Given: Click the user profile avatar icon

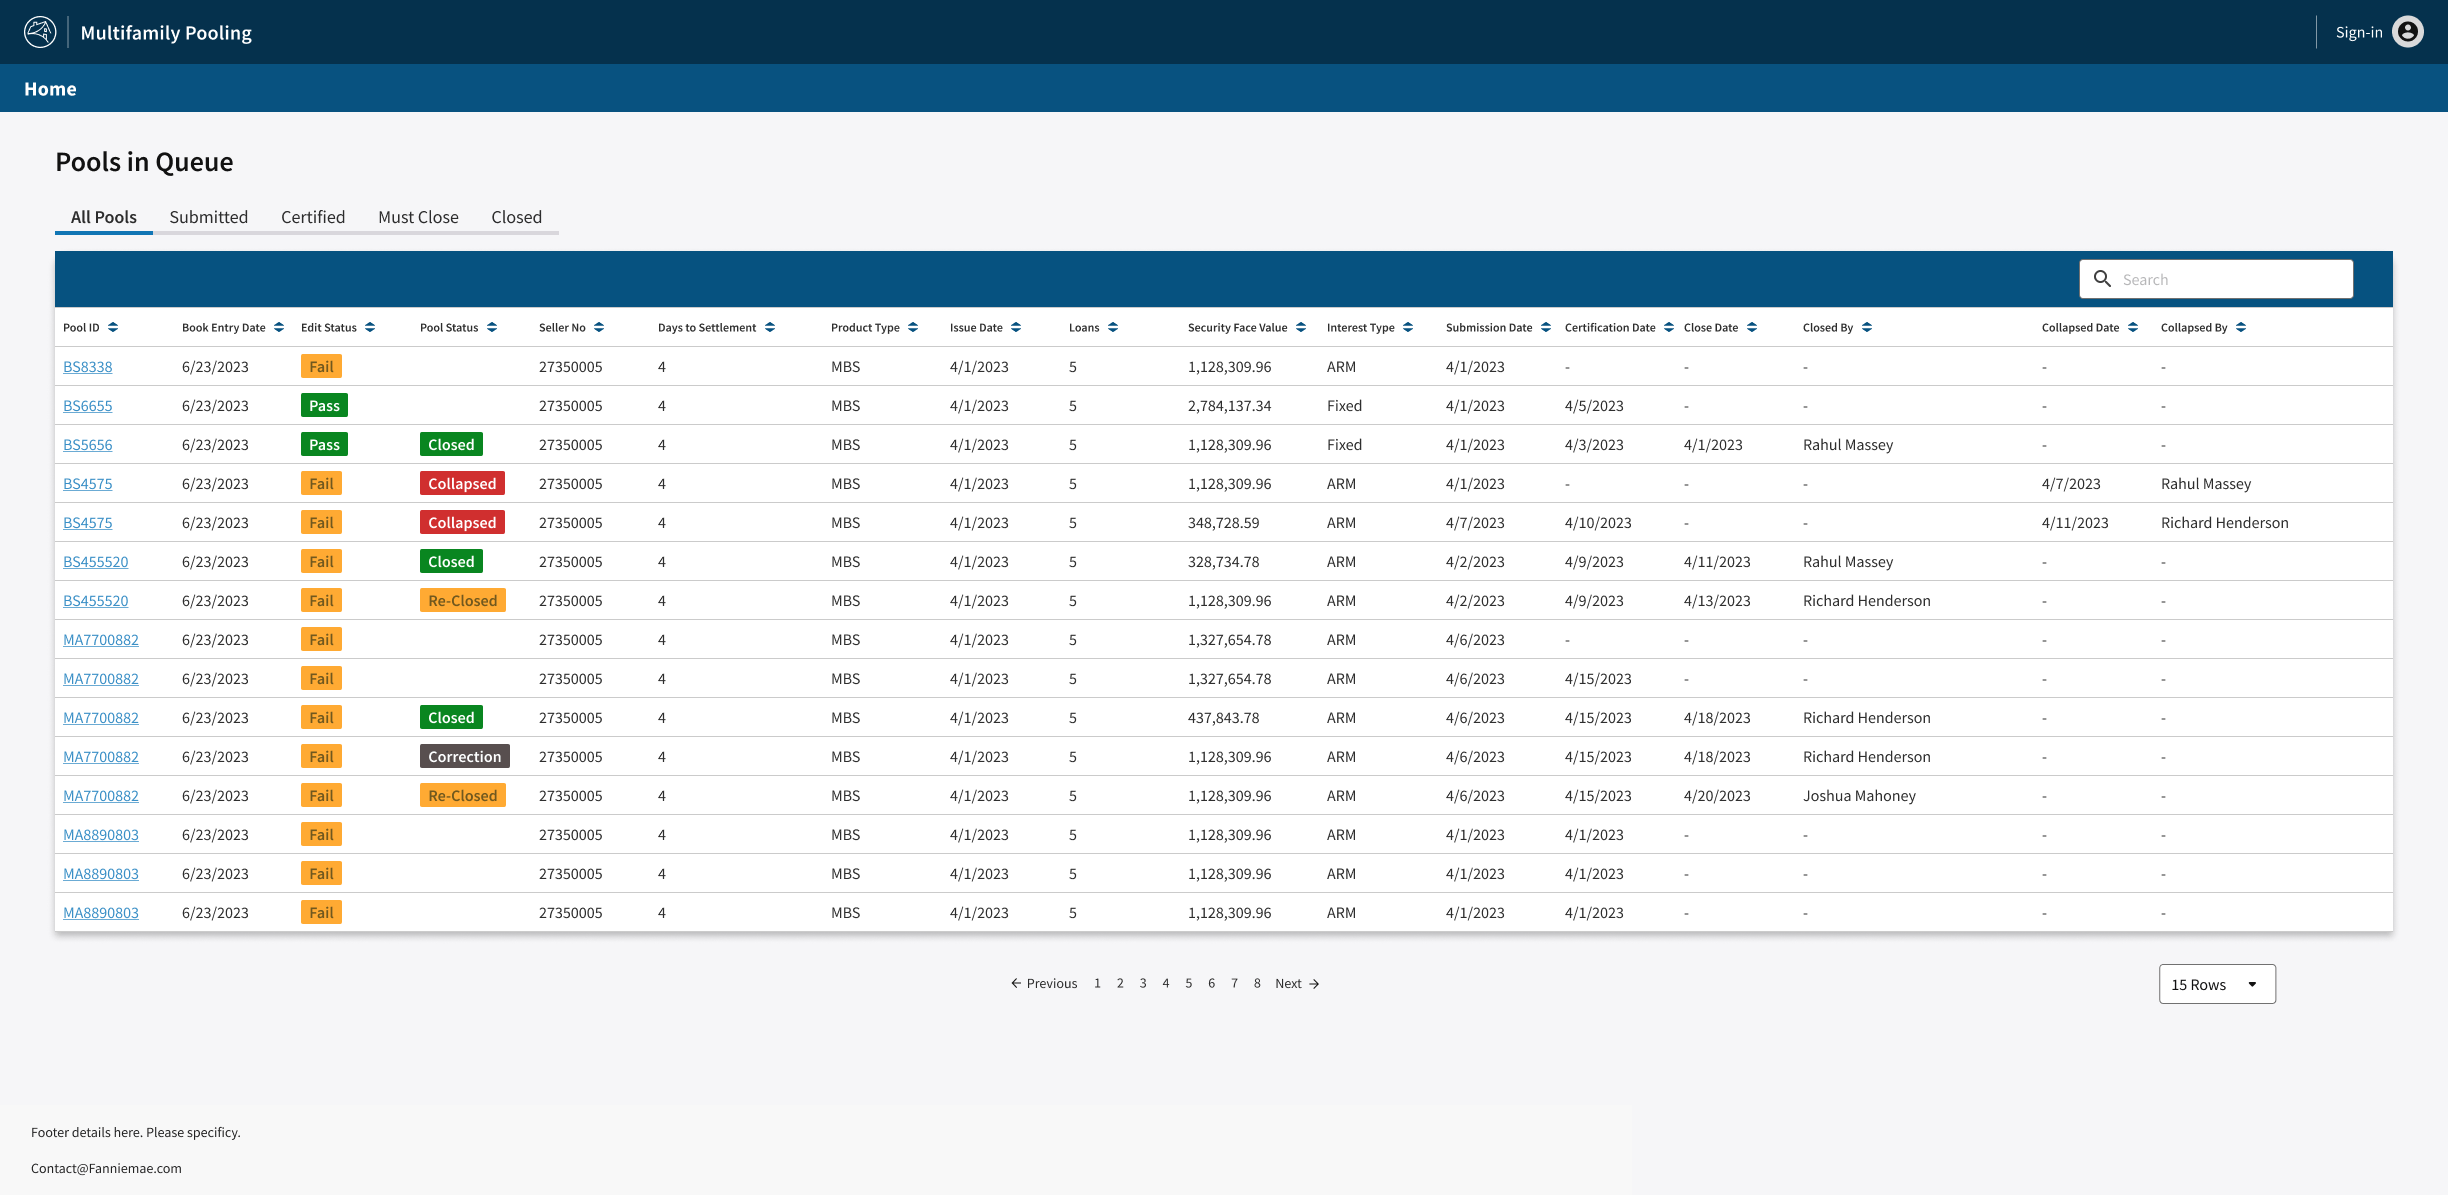Looking at the screenshot, I should [2408, 32].
